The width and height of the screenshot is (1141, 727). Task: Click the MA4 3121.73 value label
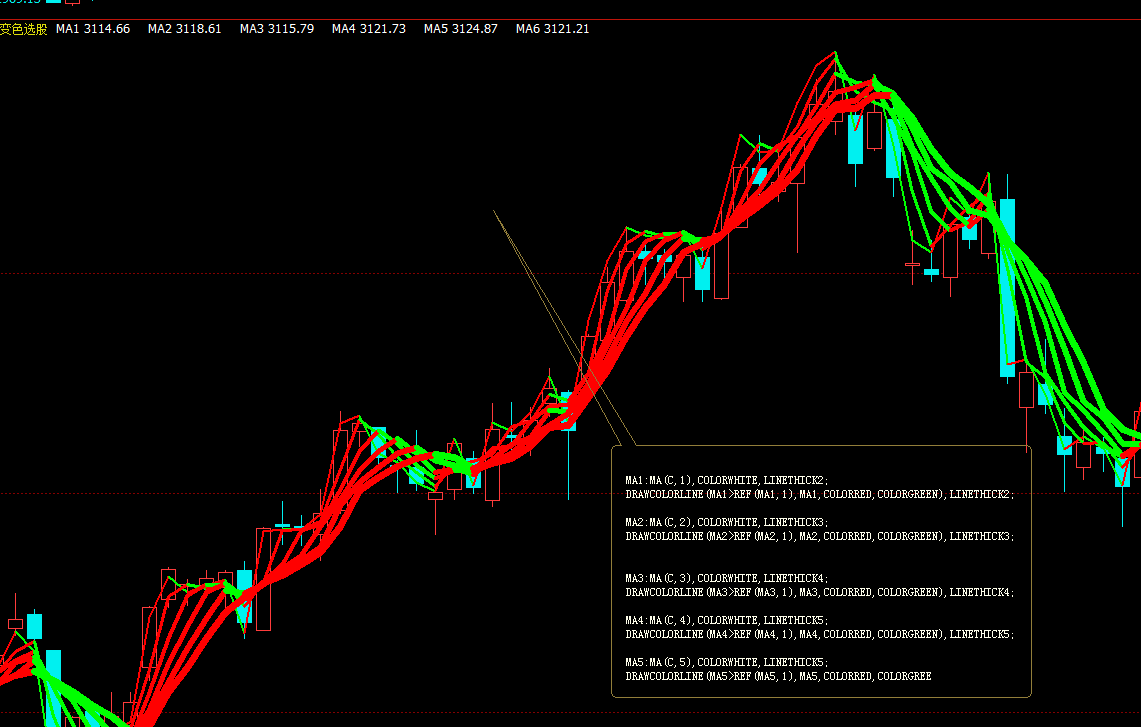tap(369, 29)
